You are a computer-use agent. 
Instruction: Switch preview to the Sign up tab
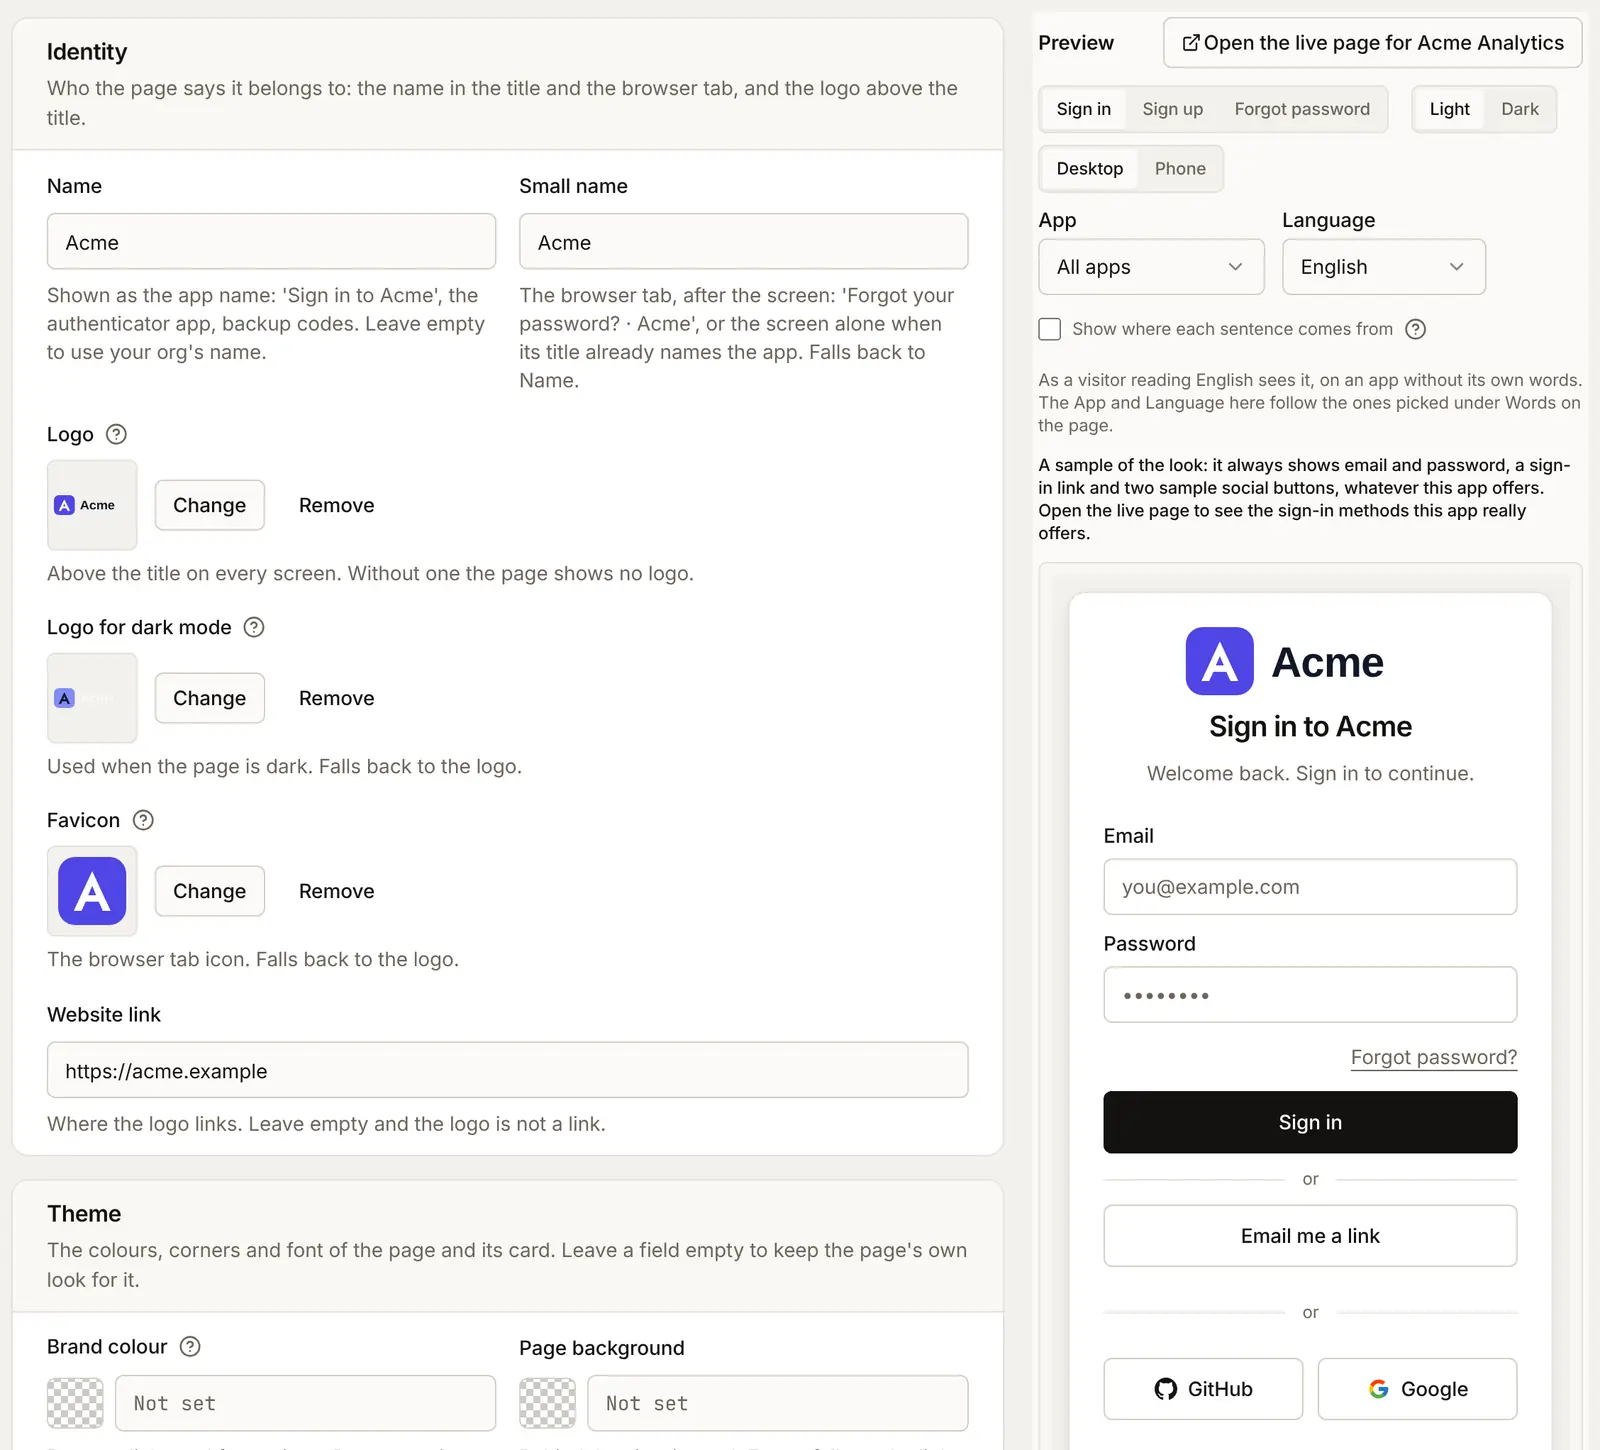click(x=1172, y=109)
